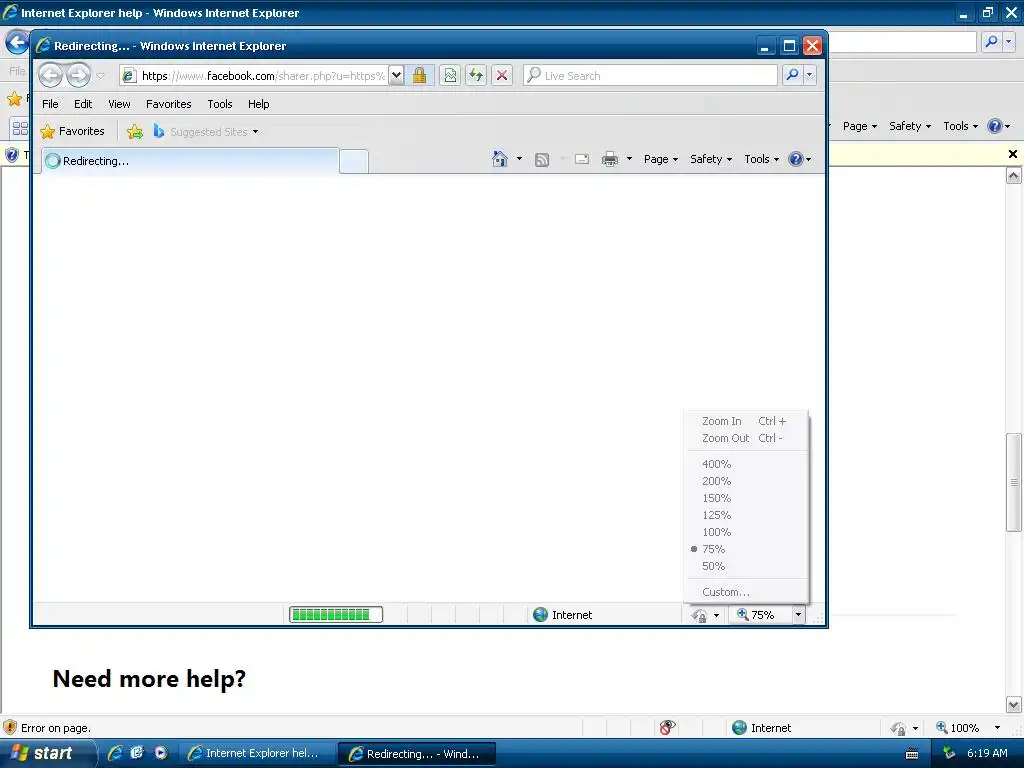Click the Help icon in background window command bar

tap(995, 126)
